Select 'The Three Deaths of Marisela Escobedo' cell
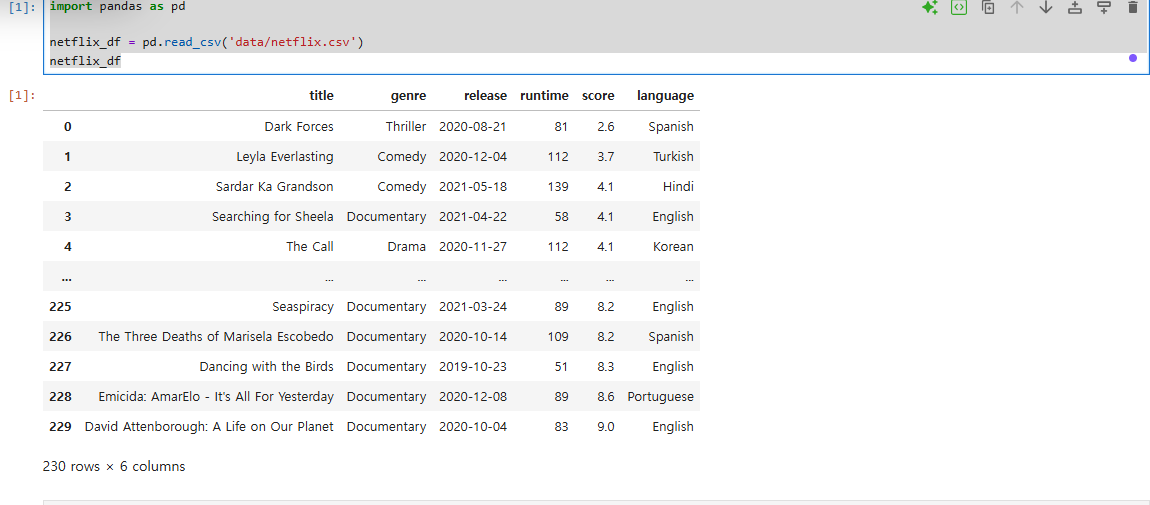The width and height of the screenshot is (1150, 505). click(216, 337)
